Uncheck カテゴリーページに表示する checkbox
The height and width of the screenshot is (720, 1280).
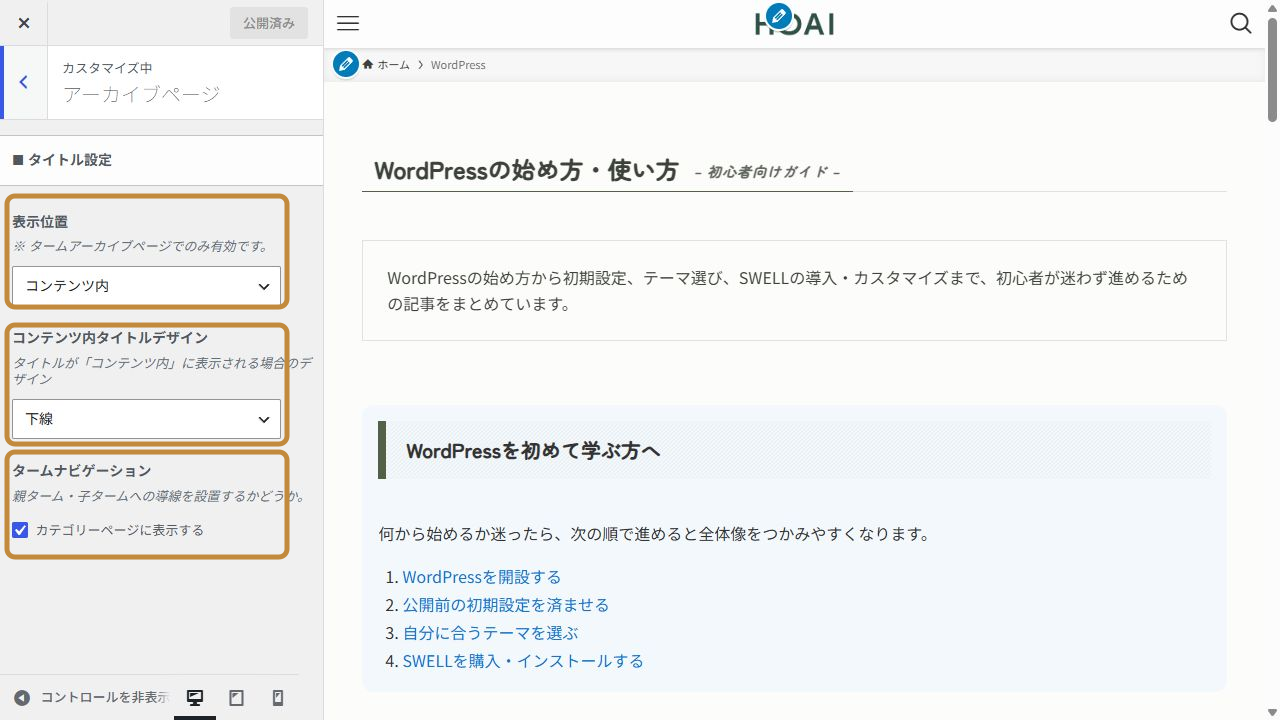click(x=20, y=530)
